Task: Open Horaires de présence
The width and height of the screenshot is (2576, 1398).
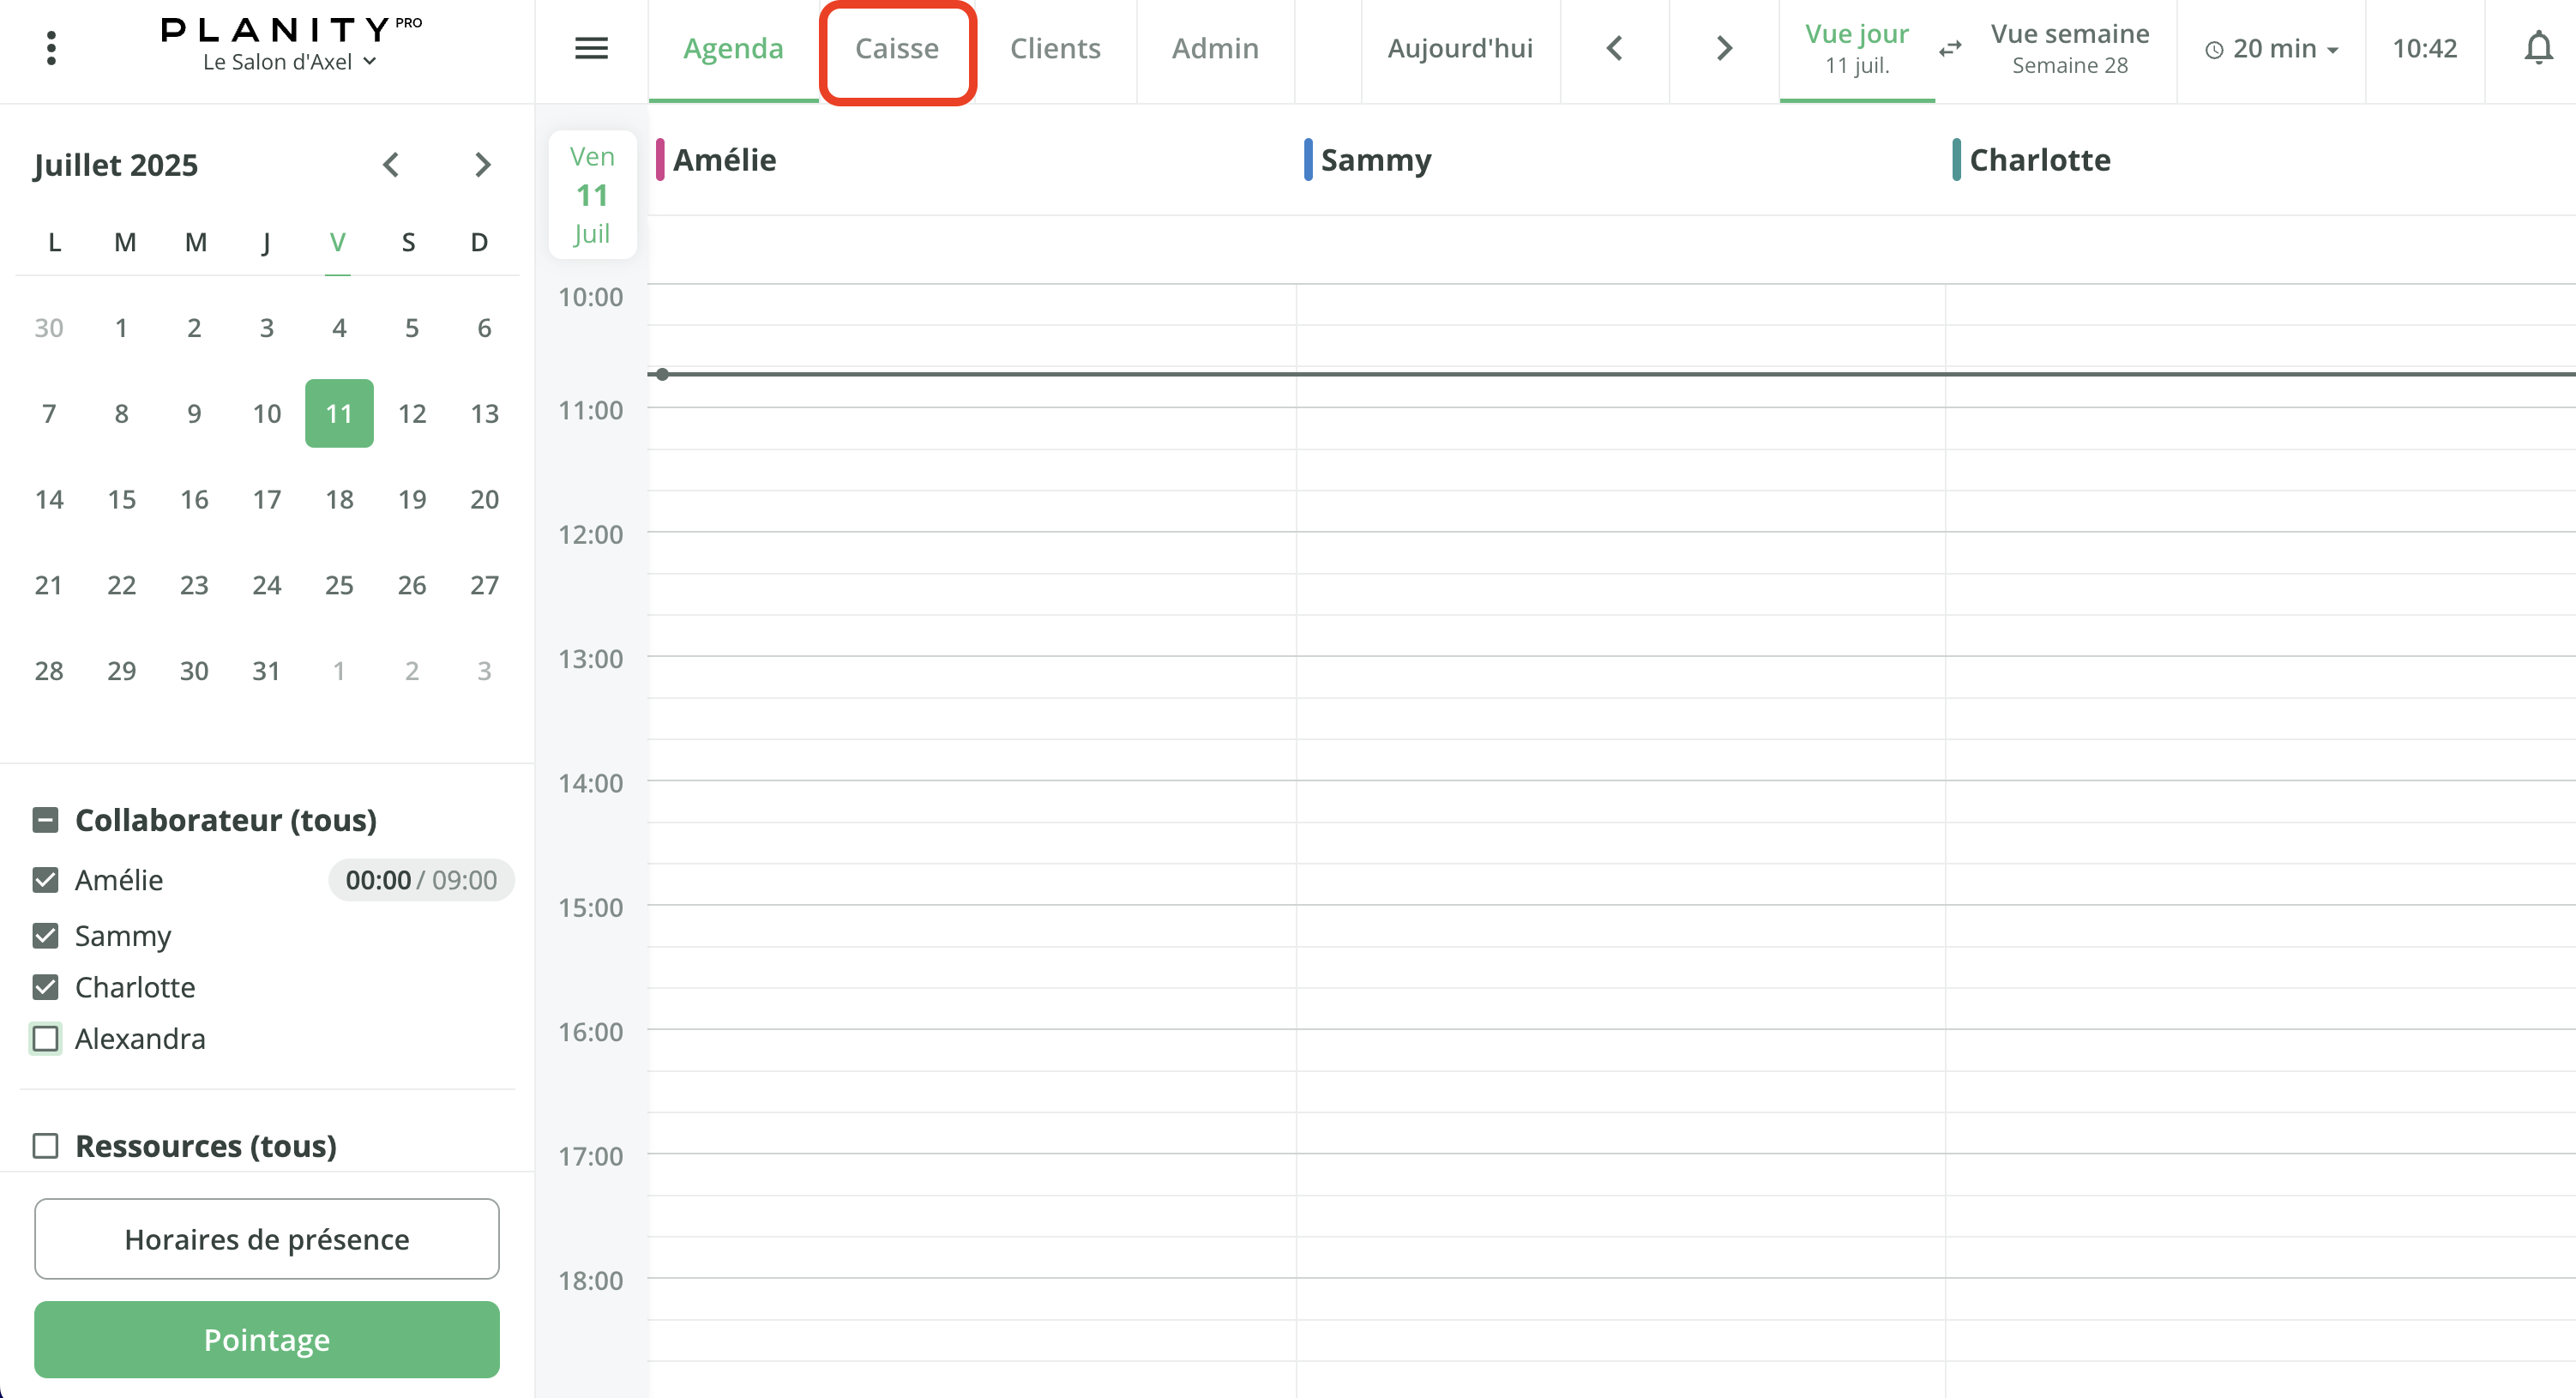Action: pyautogui.click(x=266, y=1239)
